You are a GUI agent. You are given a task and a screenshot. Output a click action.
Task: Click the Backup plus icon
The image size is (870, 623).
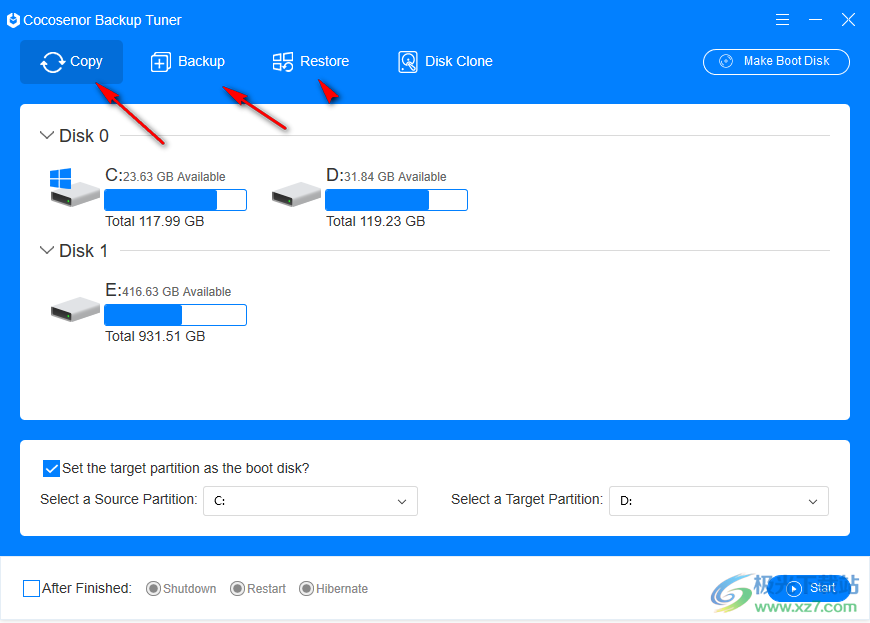[161, 62]
